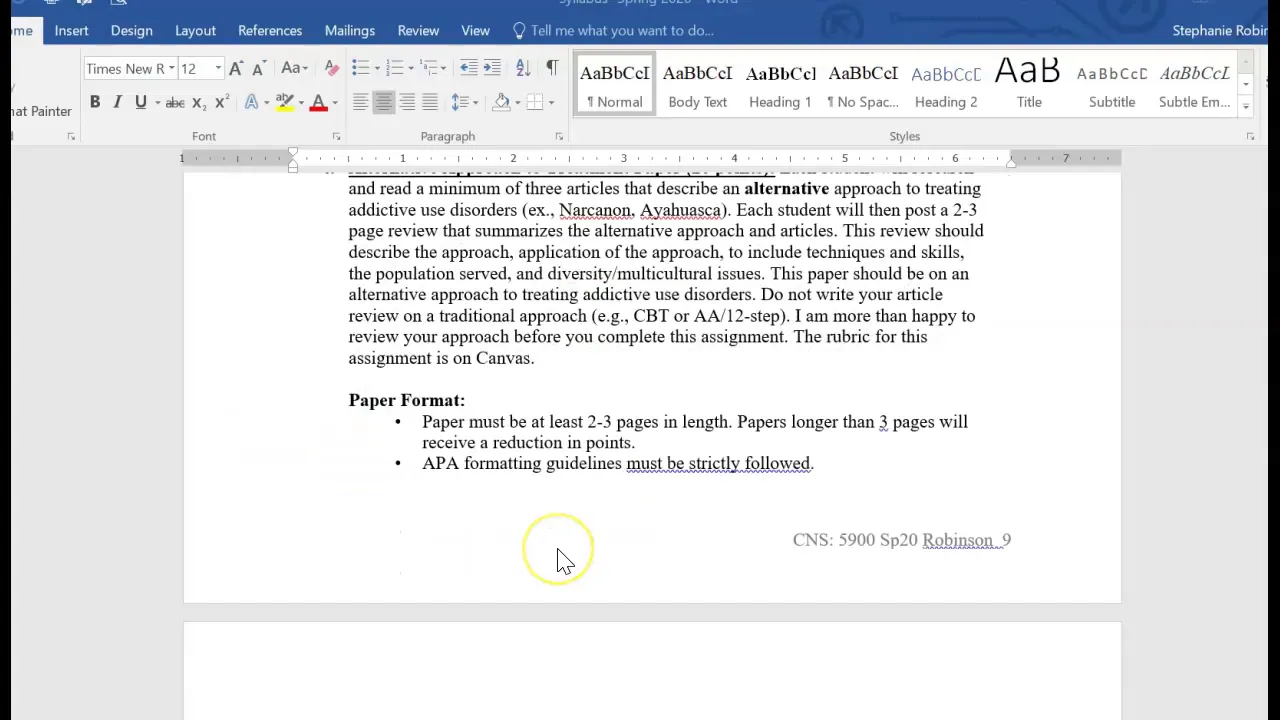
Task: Toggle center alignment
Action: click(383, 102)
